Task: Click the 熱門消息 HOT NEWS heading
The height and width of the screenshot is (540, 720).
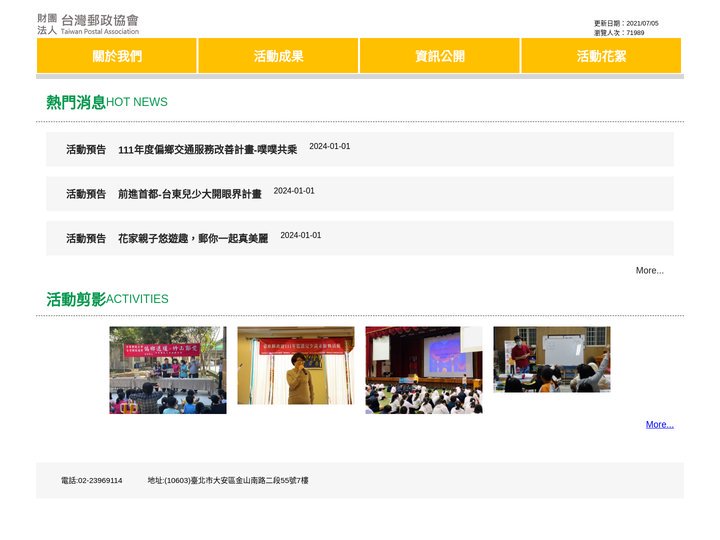Action: tap(107, 102)
